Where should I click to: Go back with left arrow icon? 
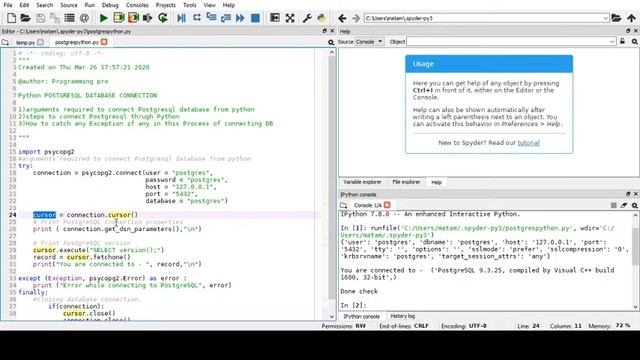pos(342,18)
